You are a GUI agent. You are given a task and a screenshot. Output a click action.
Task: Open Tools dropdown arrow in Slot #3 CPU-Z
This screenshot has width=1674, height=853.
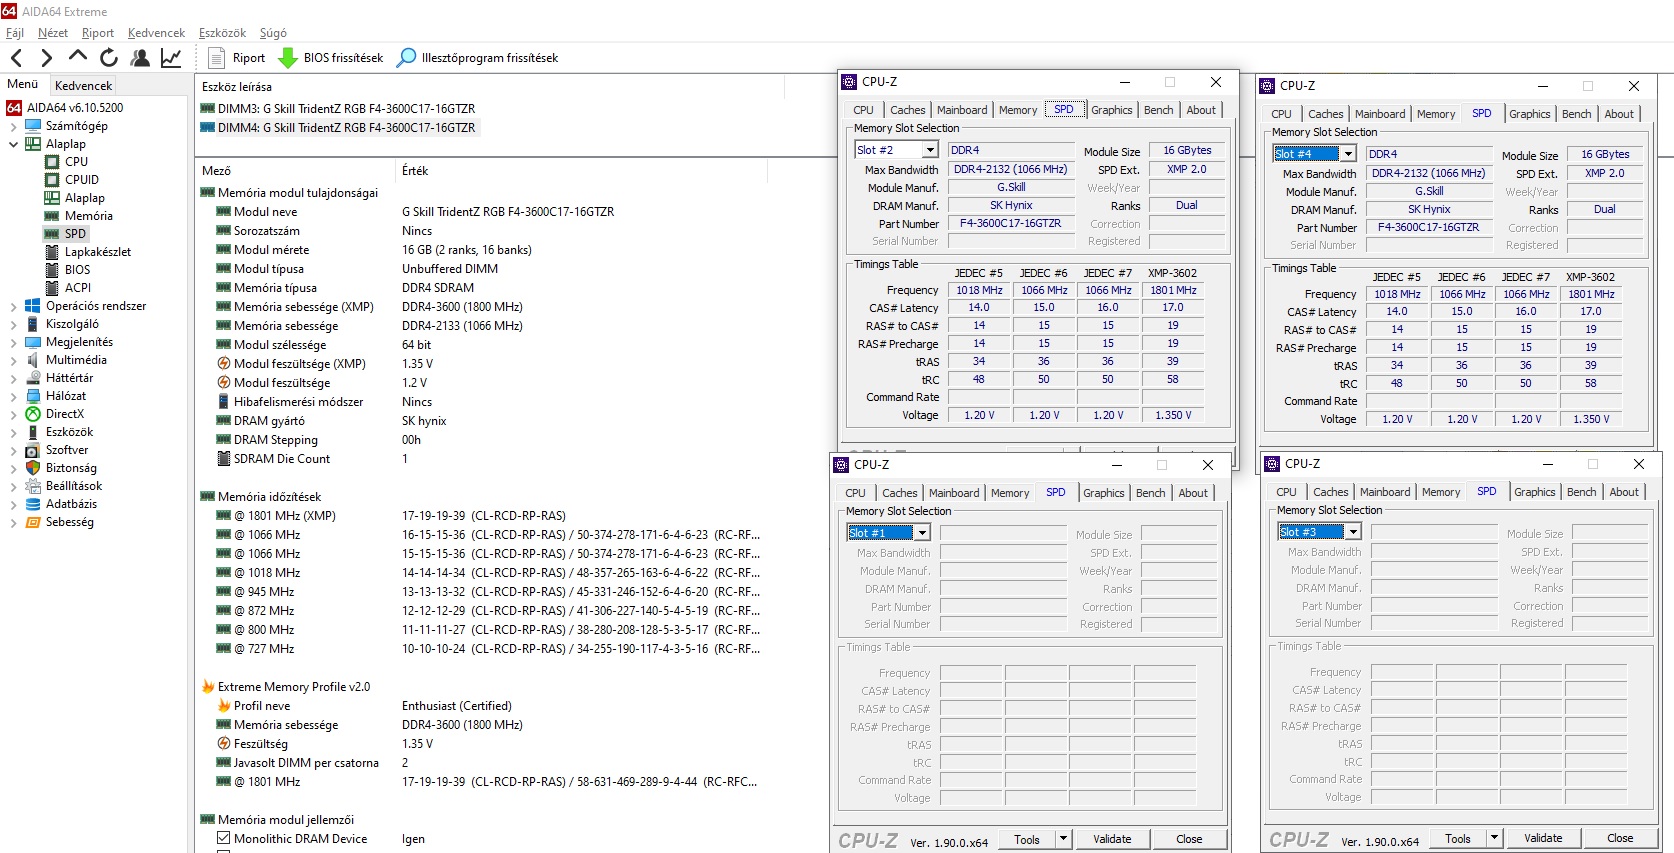1494,838
